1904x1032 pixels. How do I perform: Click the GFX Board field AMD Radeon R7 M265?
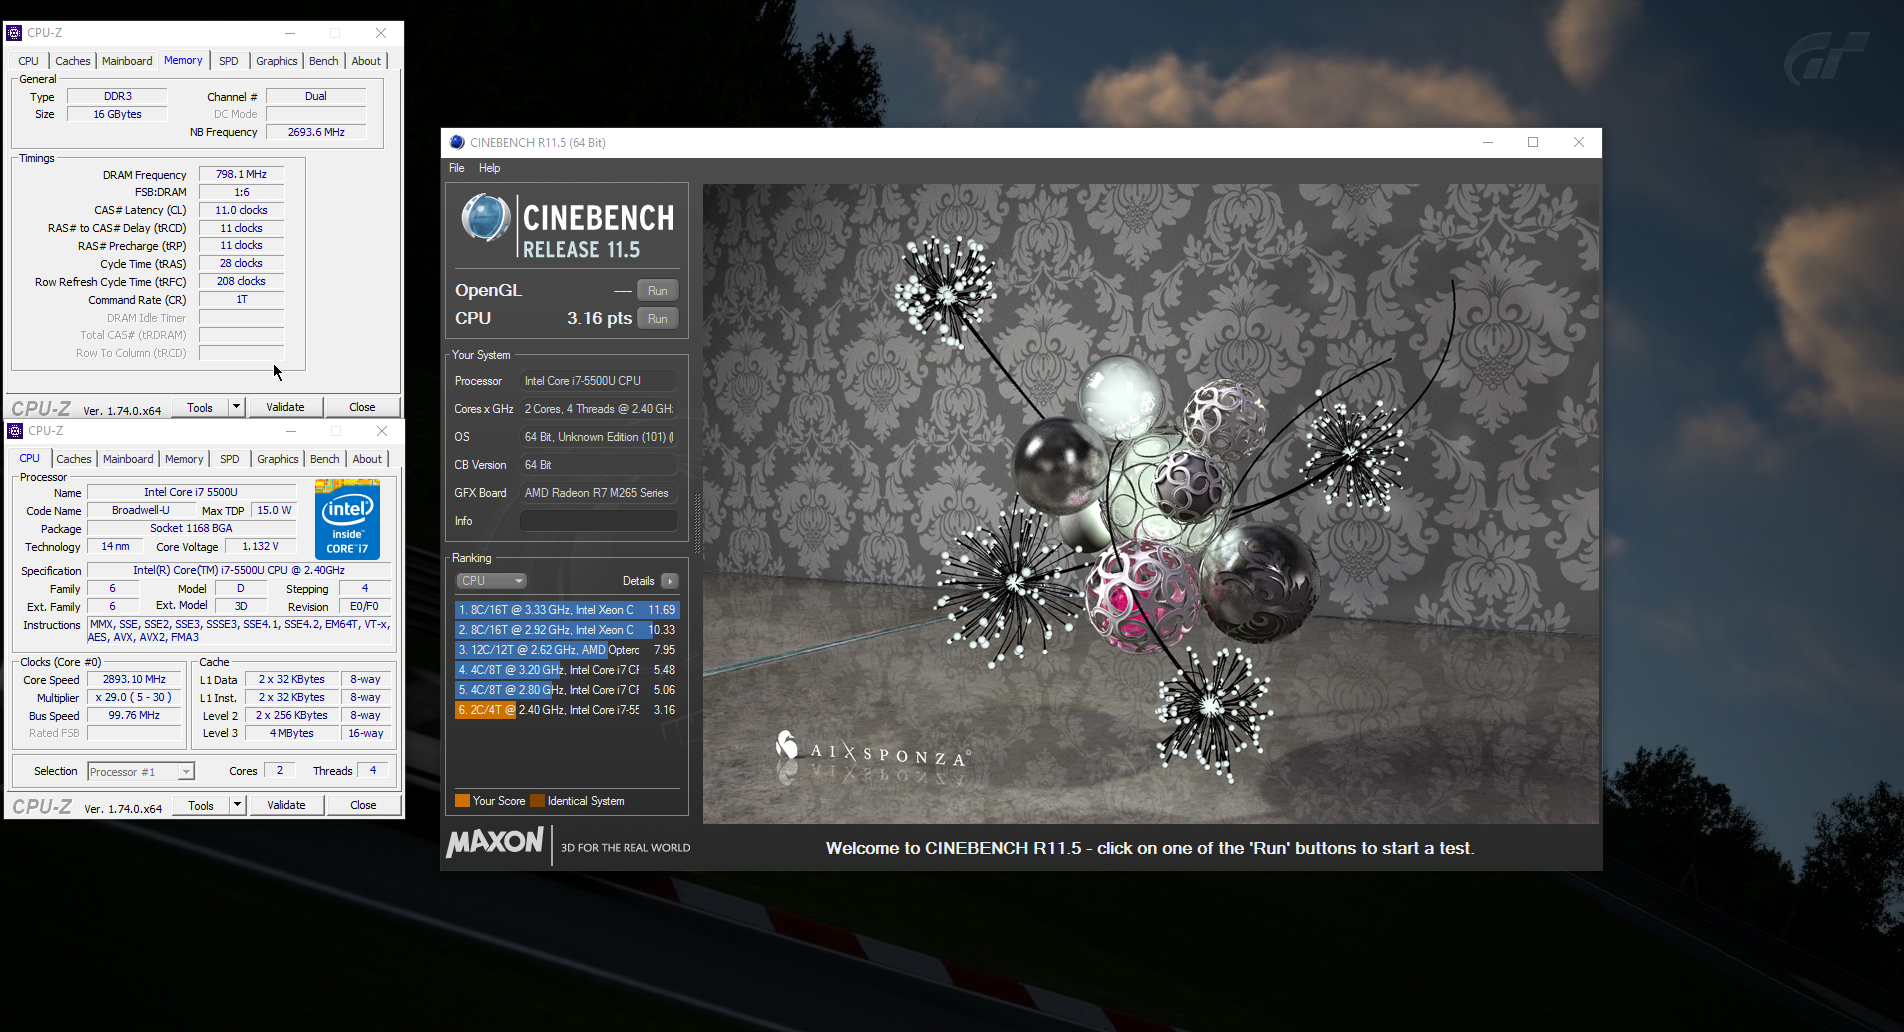598,493
